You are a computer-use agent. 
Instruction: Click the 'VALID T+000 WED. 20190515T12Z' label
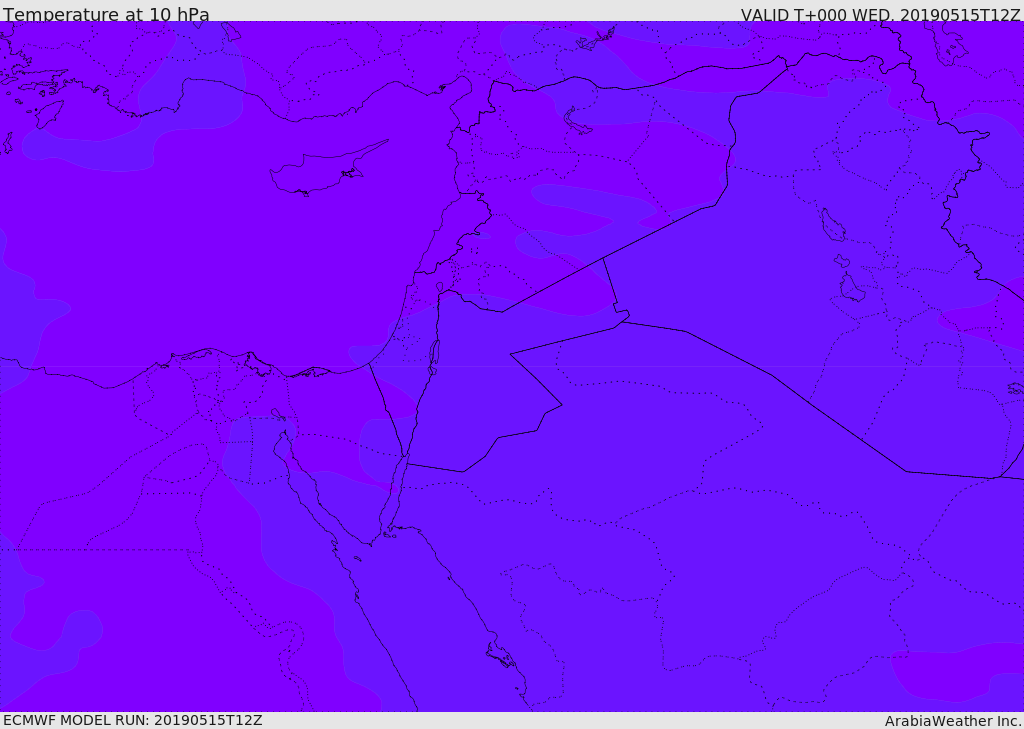click(880, 15)
